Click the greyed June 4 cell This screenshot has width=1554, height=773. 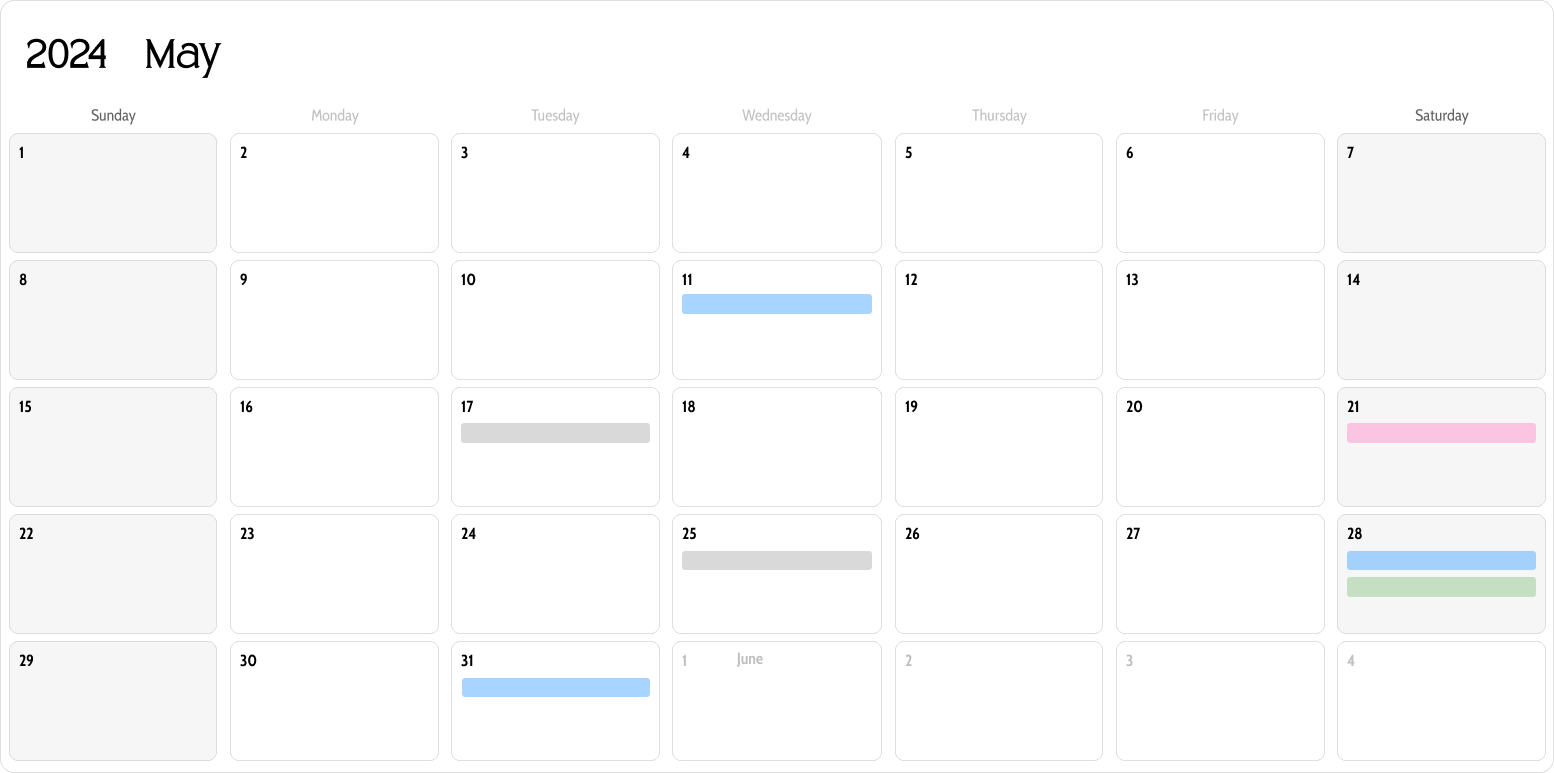1441,701
